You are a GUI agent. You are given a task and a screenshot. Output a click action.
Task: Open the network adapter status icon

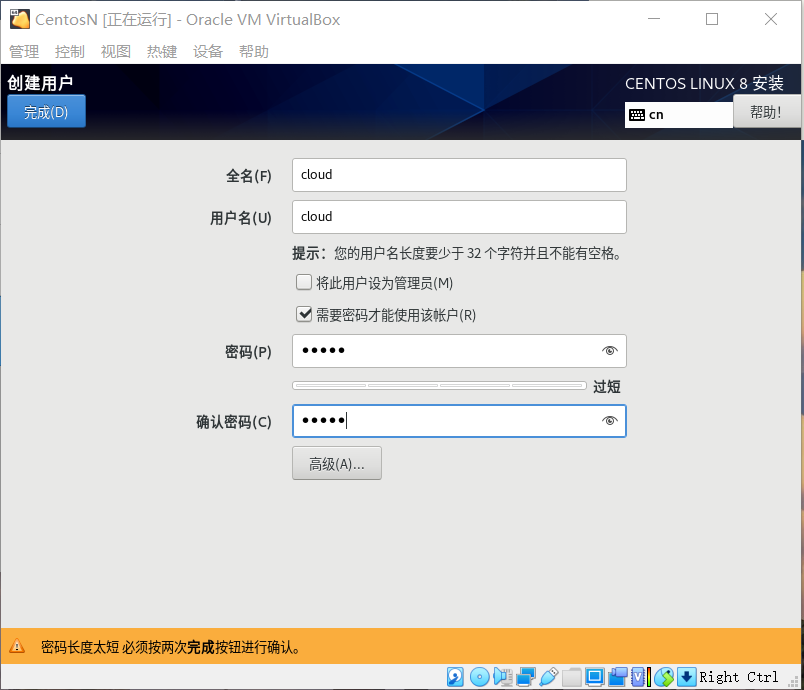[526, 677]
